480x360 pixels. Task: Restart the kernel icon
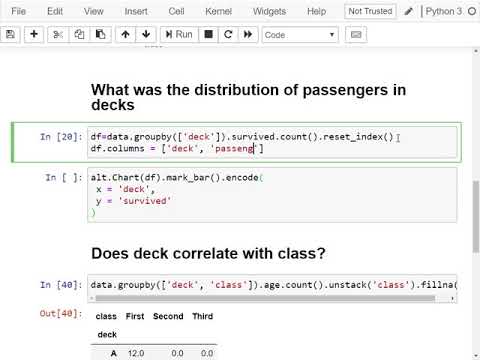click(228, 34)
